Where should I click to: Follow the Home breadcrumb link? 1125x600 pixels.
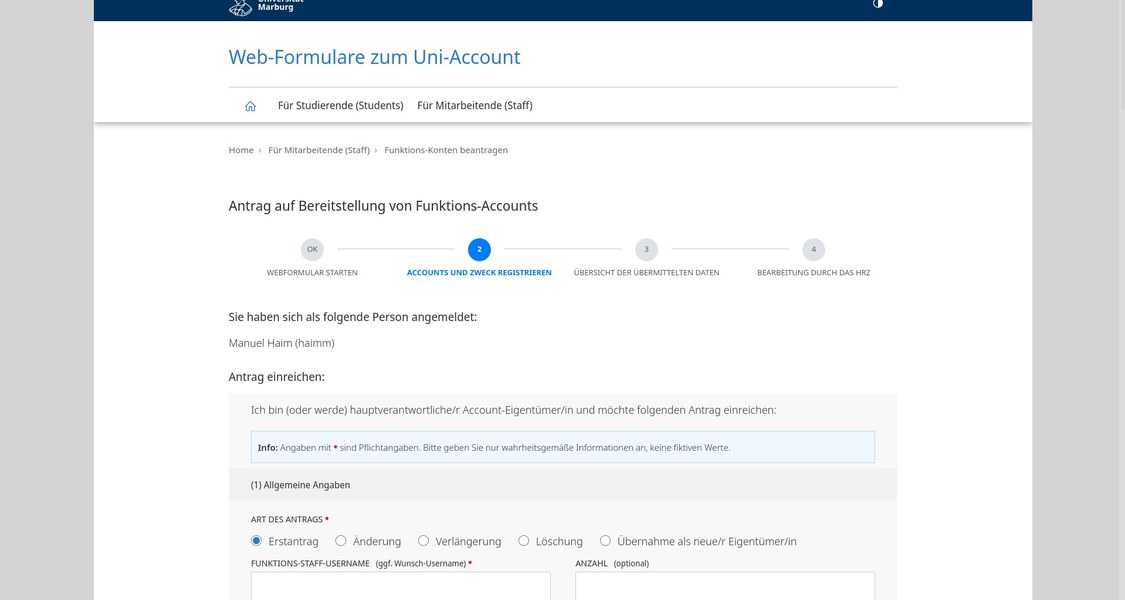(x=241, y=150)
